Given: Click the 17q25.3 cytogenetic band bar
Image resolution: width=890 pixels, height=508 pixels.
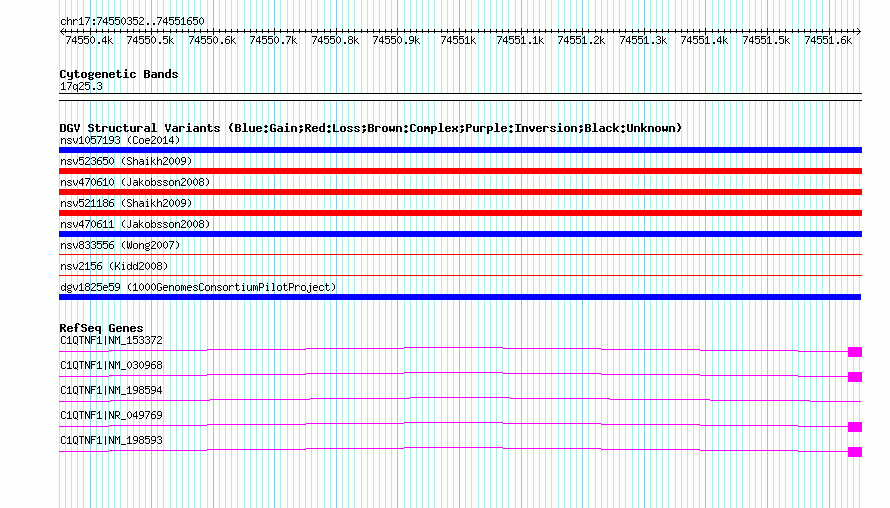Looking at the screenshot, I should point(460,97).
